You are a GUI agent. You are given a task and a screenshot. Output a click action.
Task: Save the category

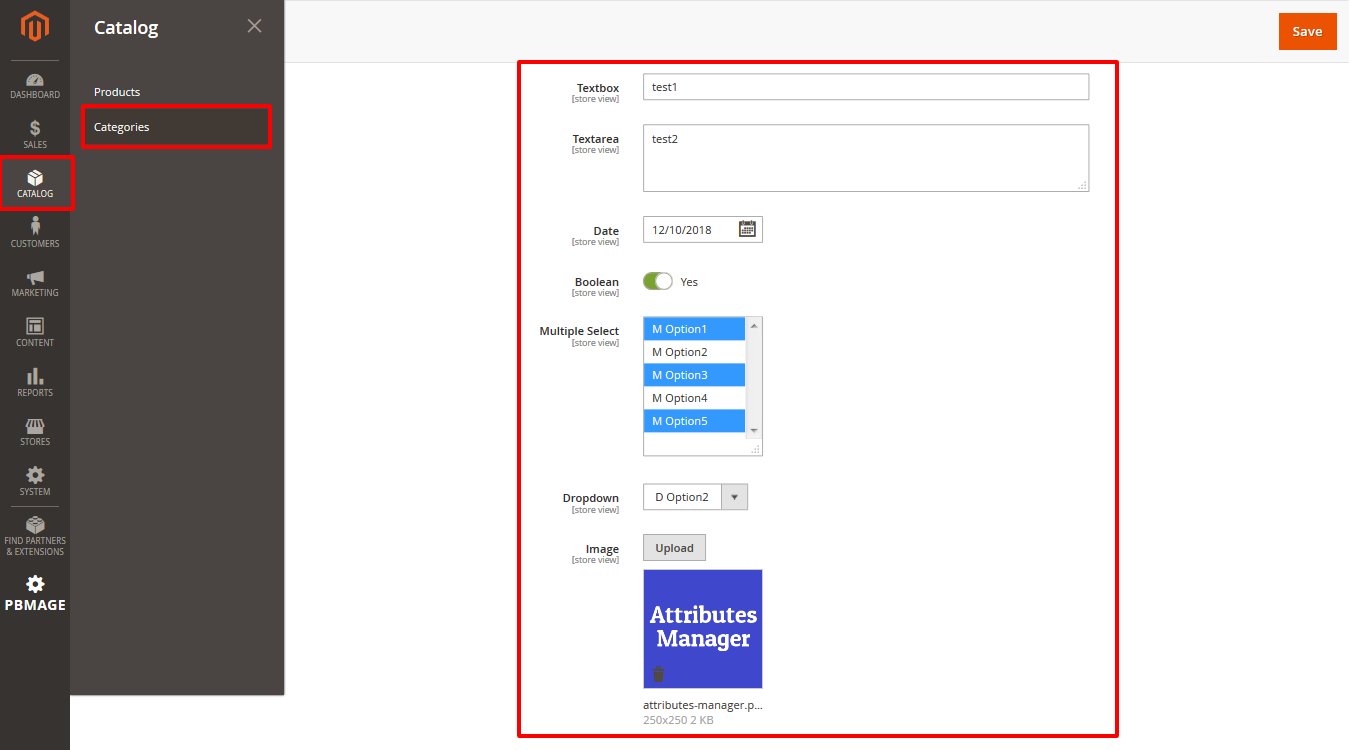1307,31
